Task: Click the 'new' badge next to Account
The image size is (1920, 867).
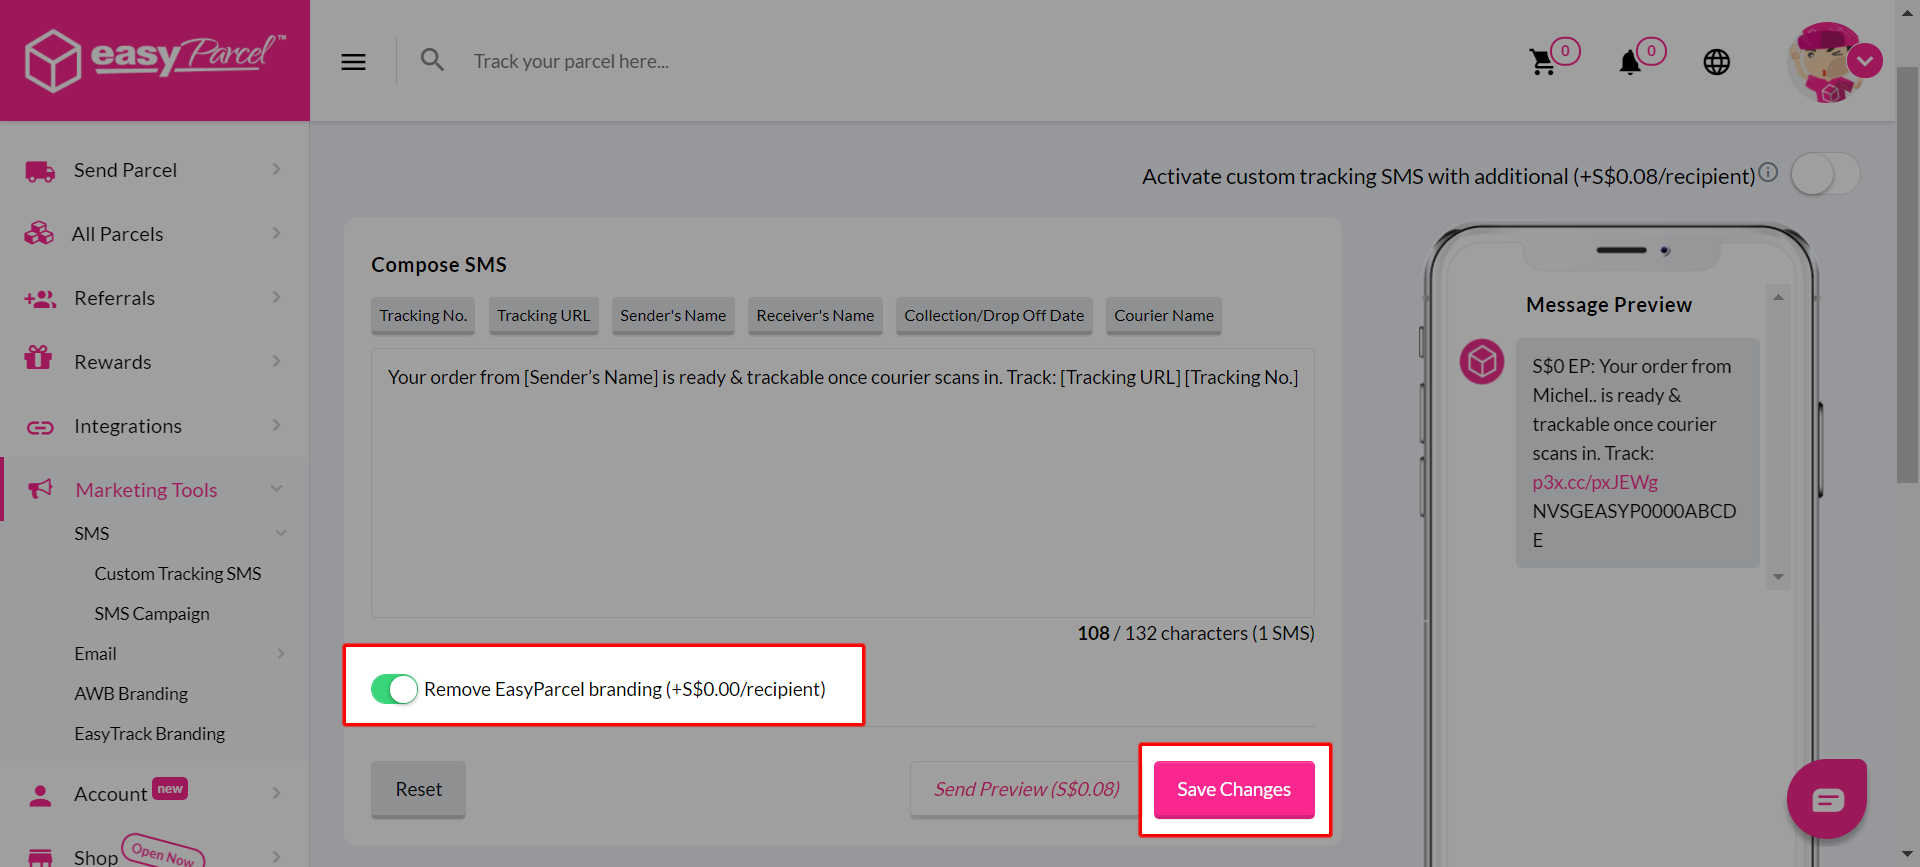Action: coord(170,789)
